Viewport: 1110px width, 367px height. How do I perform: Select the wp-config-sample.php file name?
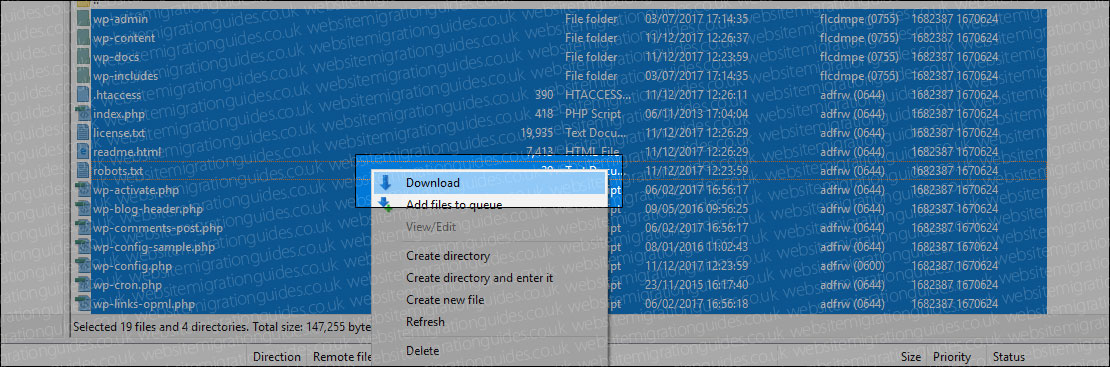154,247
